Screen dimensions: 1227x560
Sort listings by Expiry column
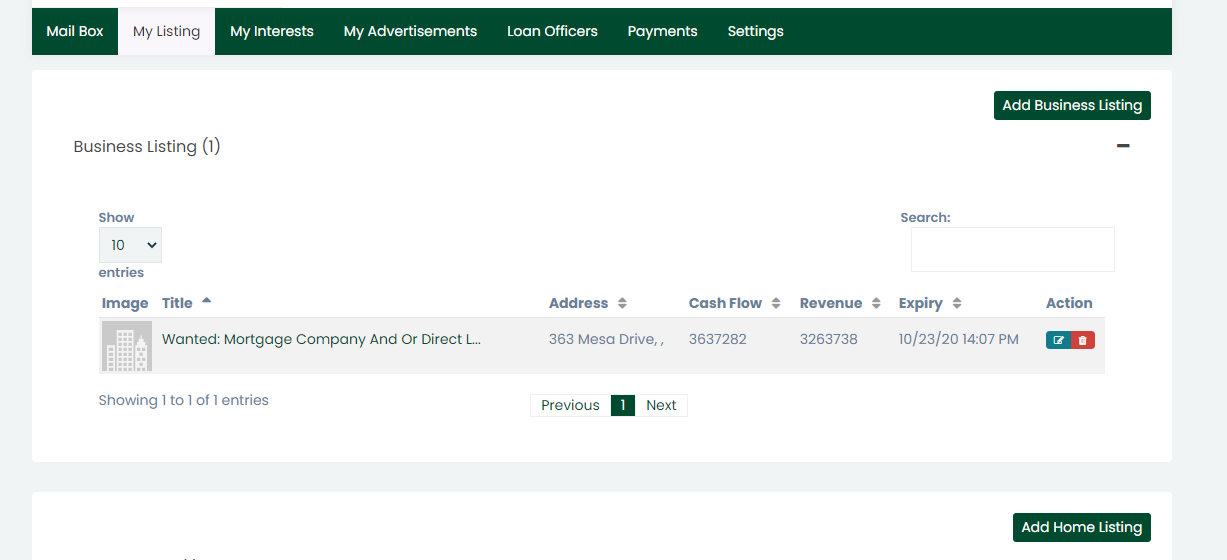[957, 303]
